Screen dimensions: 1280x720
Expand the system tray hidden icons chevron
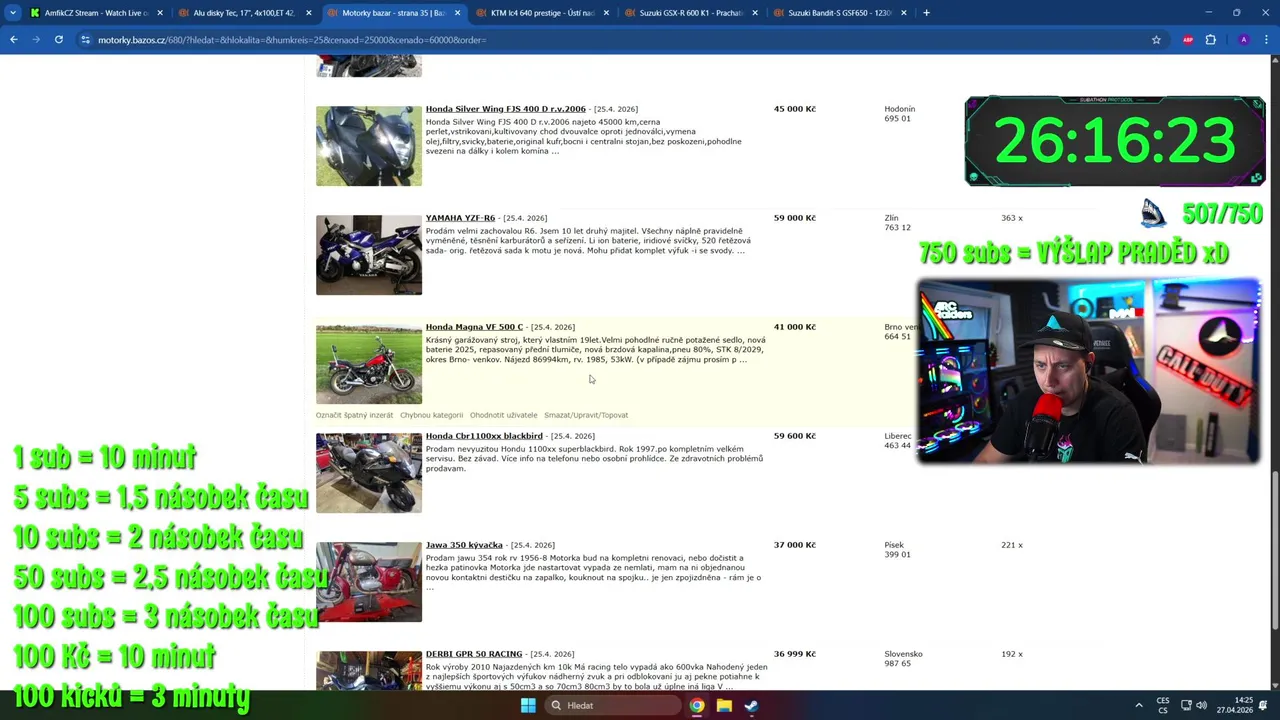(x=1138, y=705)
